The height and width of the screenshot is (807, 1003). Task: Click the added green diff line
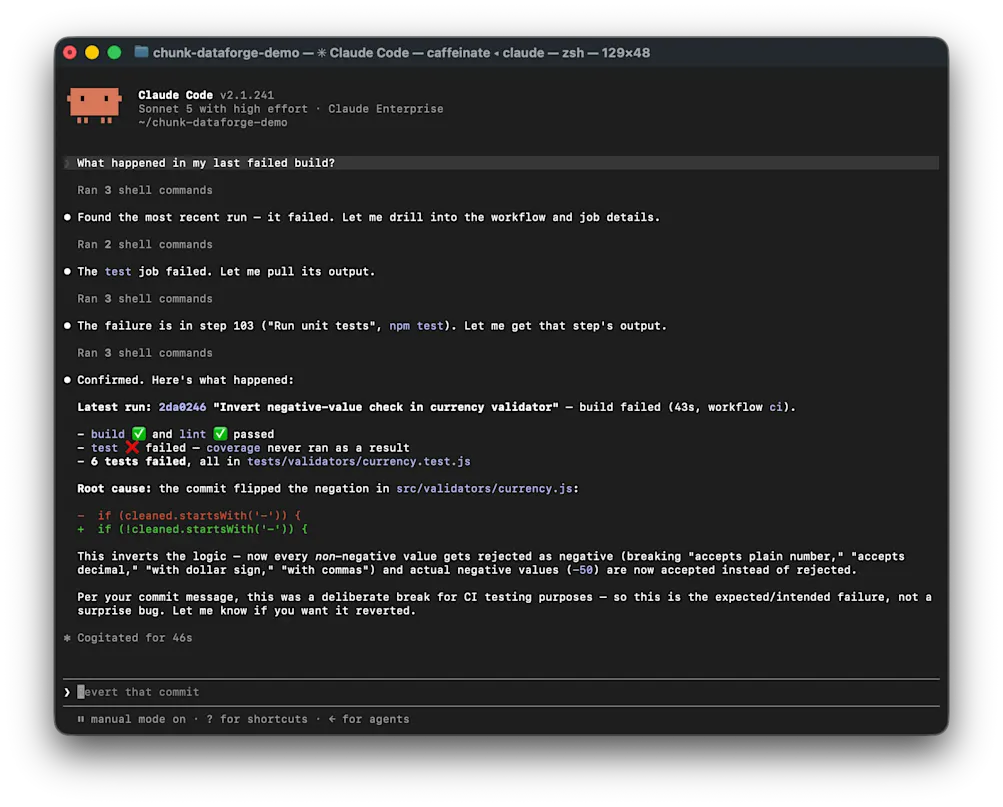(x=193, y=529)
